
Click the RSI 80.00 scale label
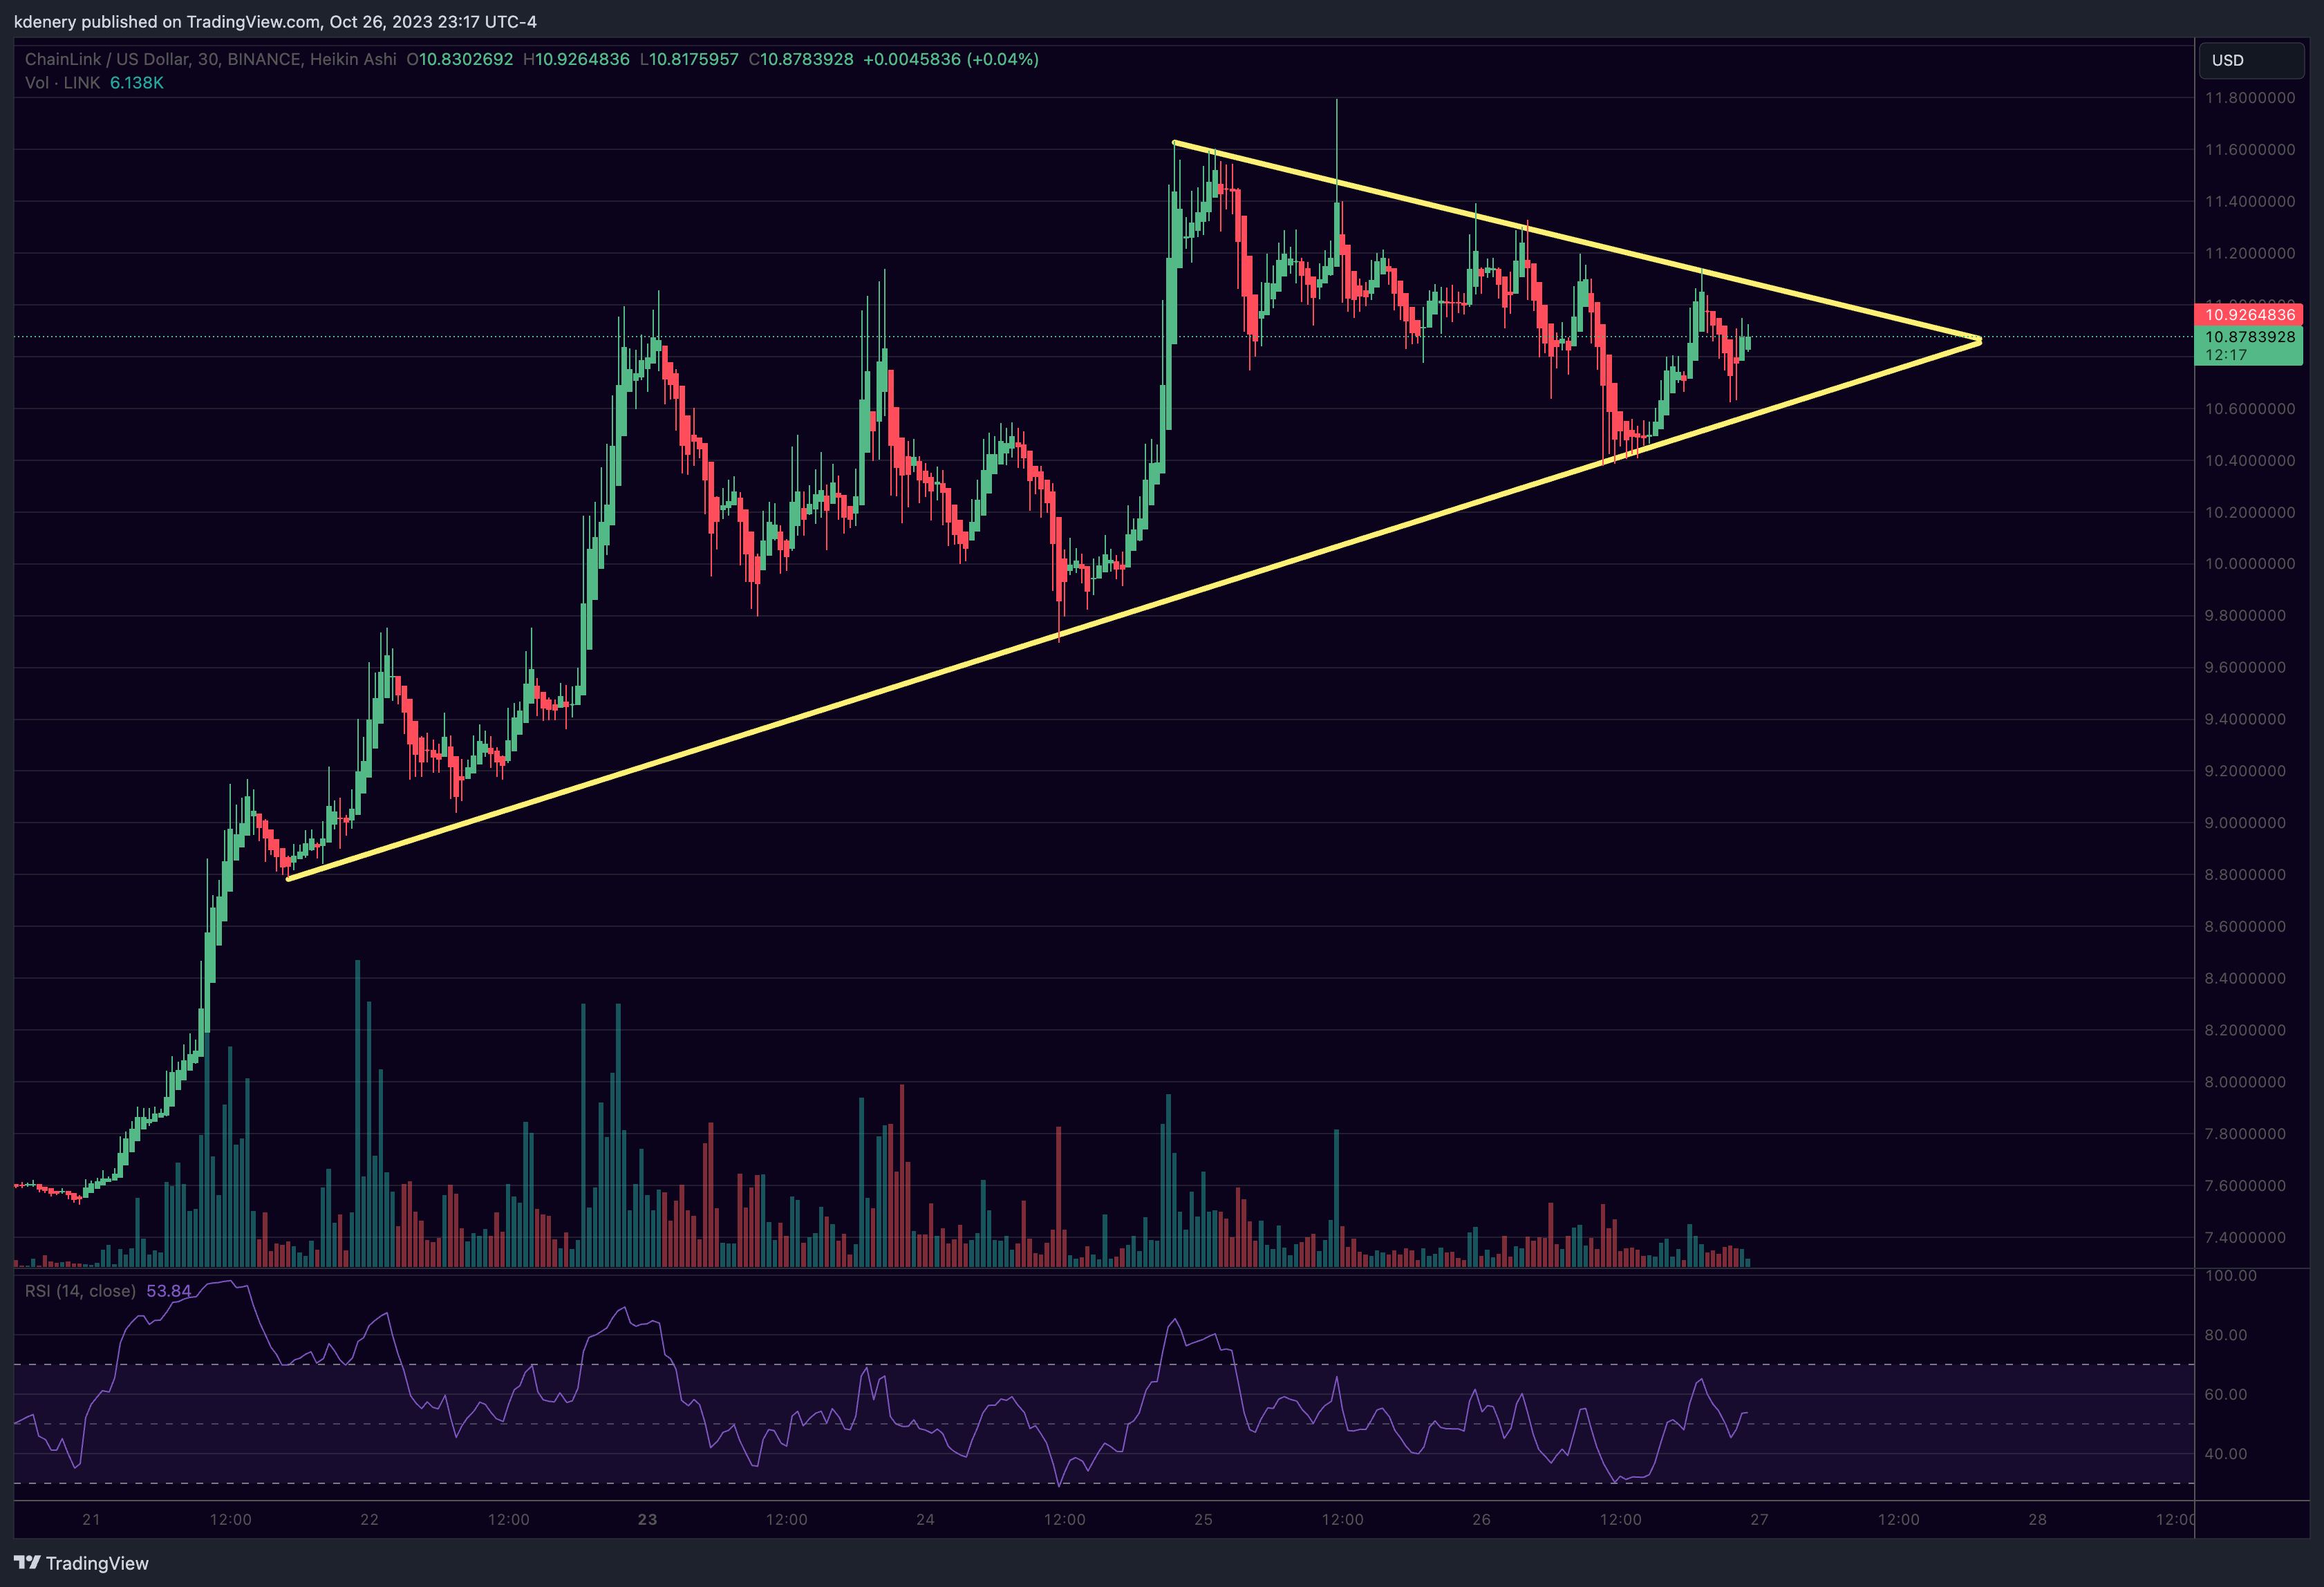pos(2225,1335)
